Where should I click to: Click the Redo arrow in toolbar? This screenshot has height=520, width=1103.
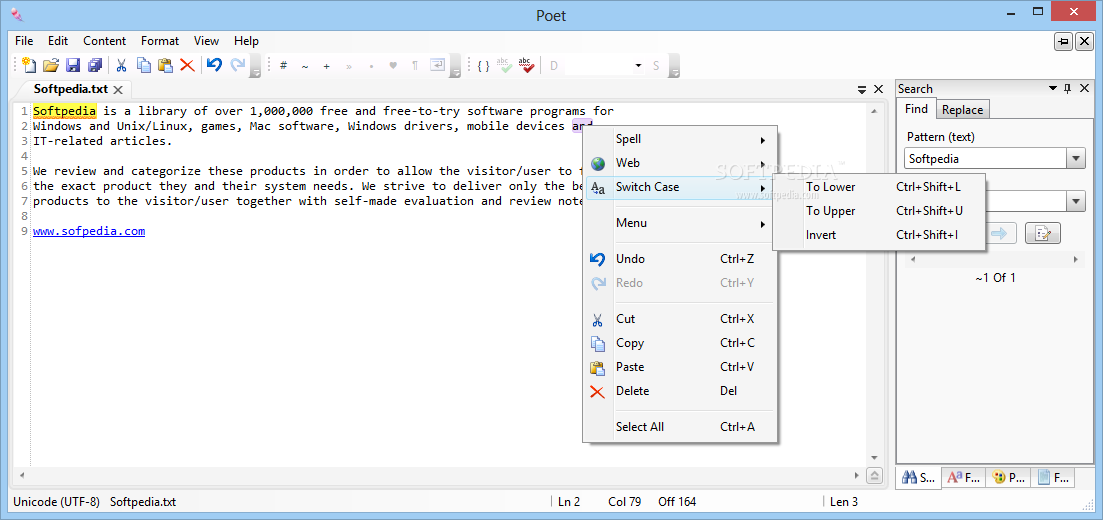[237, 65]
